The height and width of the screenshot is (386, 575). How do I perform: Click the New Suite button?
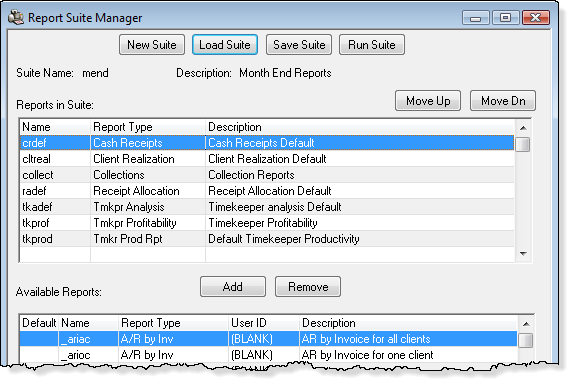(152, 45)
